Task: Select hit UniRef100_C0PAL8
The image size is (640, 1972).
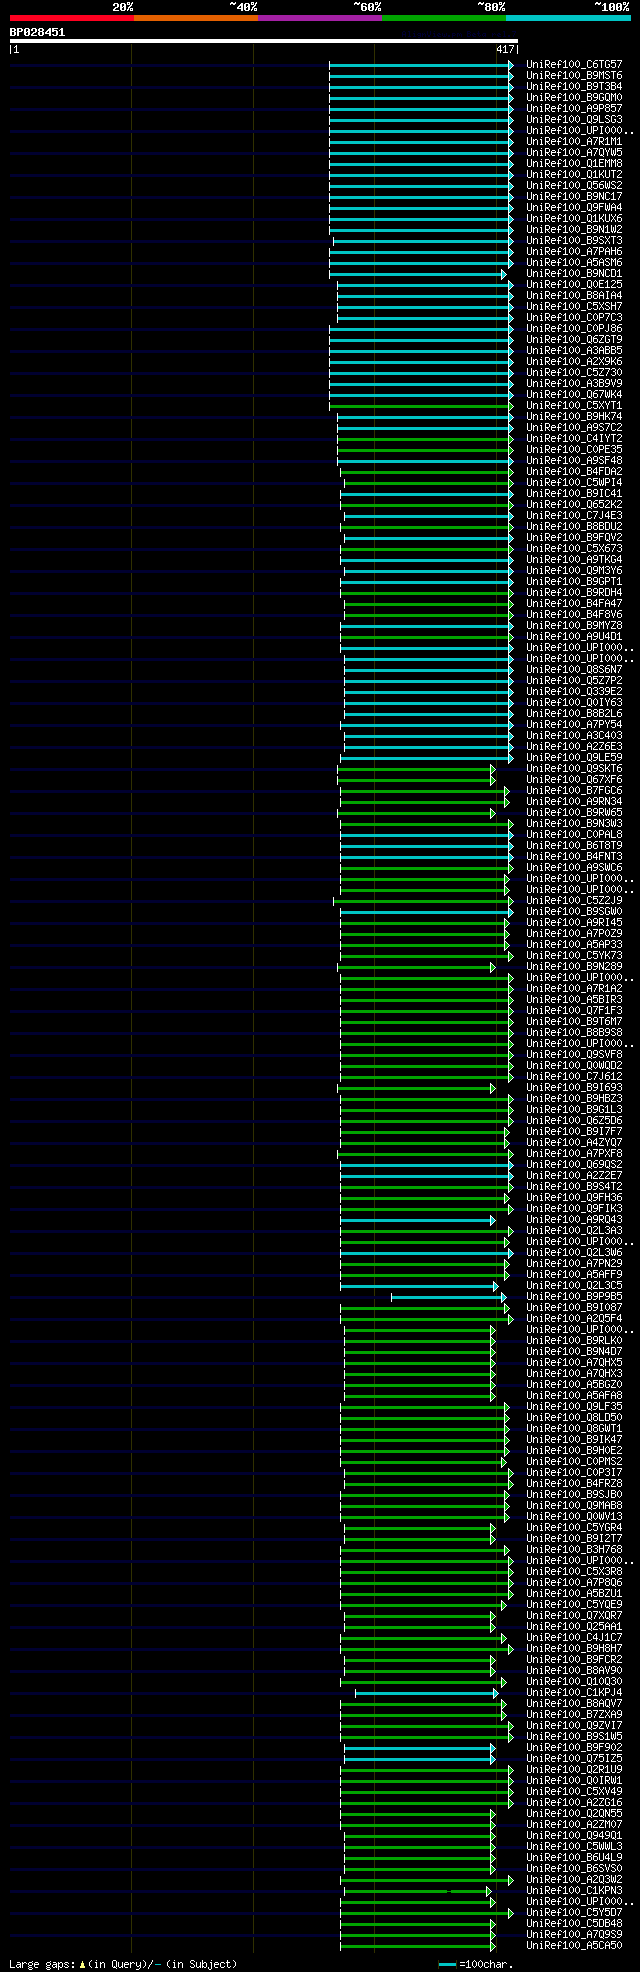Action: click(574, 834)
